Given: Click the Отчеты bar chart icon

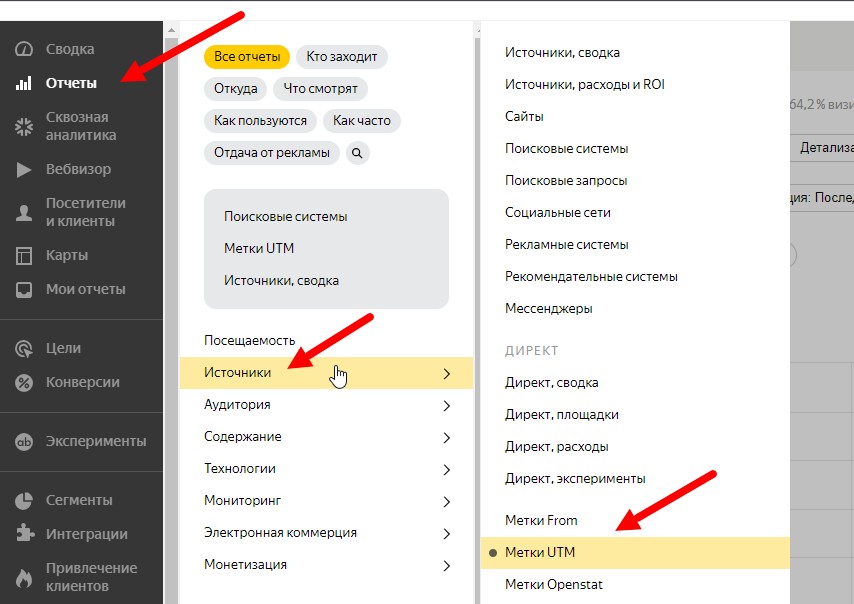Looking at the screenshot, I should pos(25,83).
